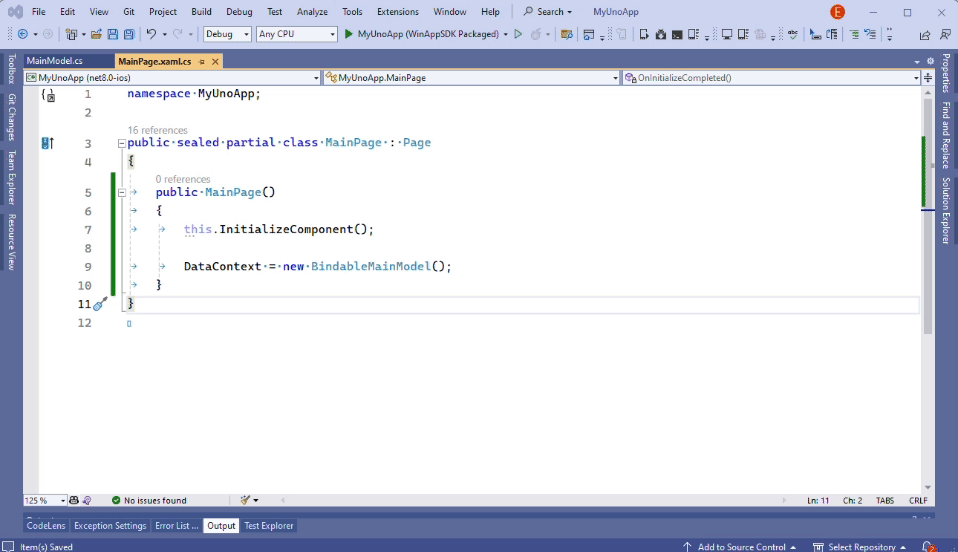The height and width of the screenshot is (552, 958).
Task: Click the Save All icon
Action: point(129,34)
